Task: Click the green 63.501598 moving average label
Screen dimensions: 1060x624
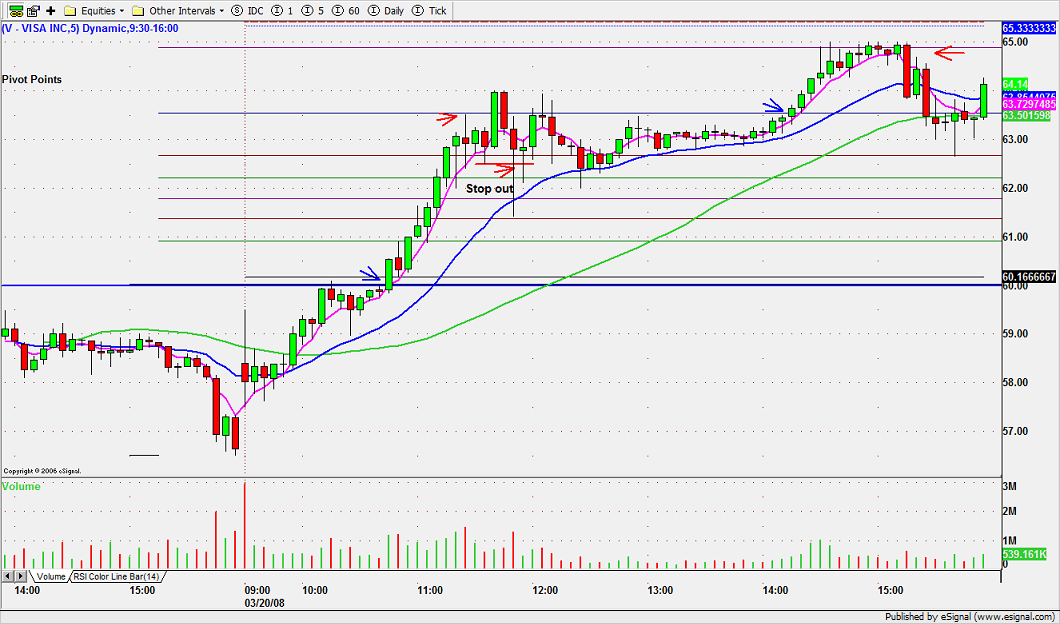Action: point(1026,116)
